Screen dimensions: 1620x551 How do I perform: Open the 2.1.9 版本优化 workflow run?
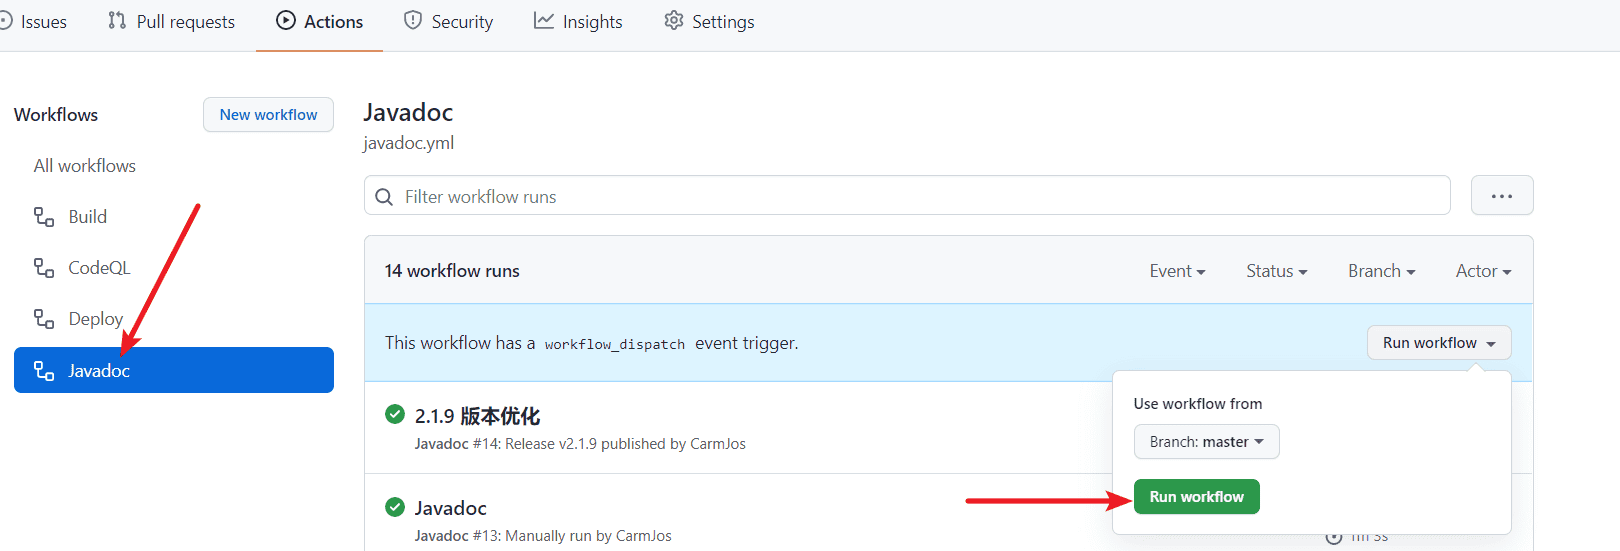point(477,416)
